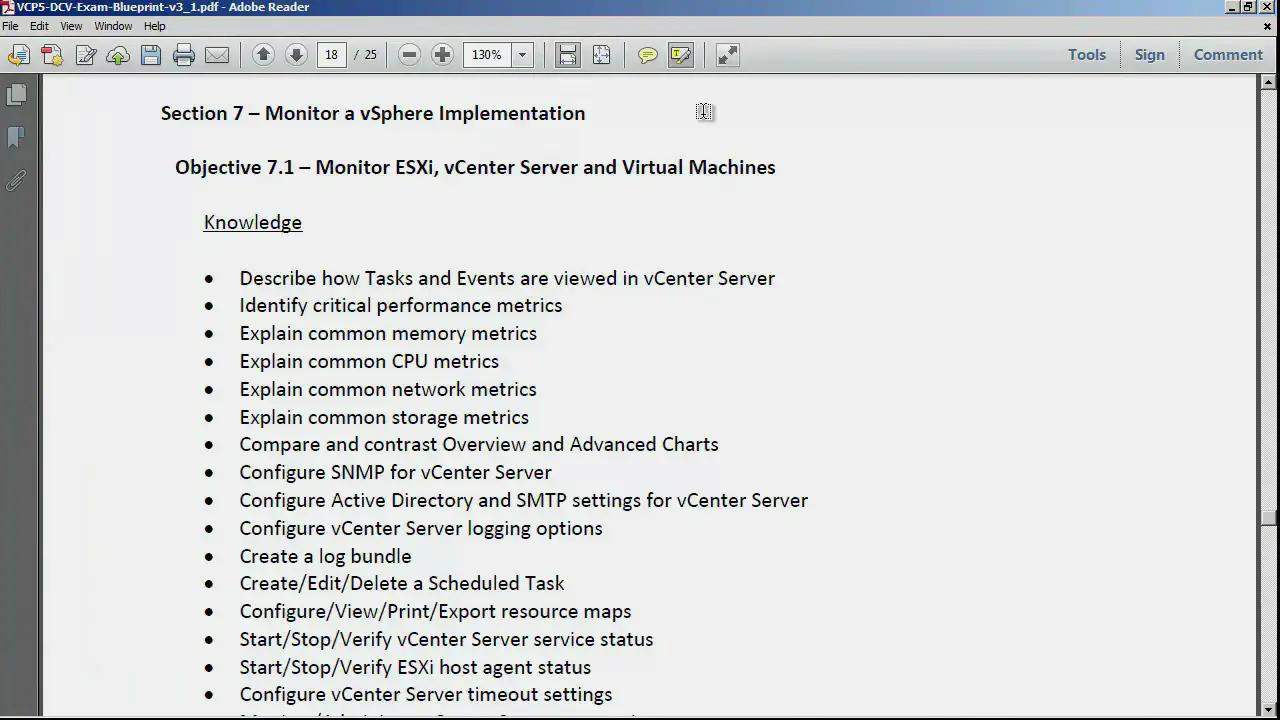Open the Edit menu

(39, 26)
